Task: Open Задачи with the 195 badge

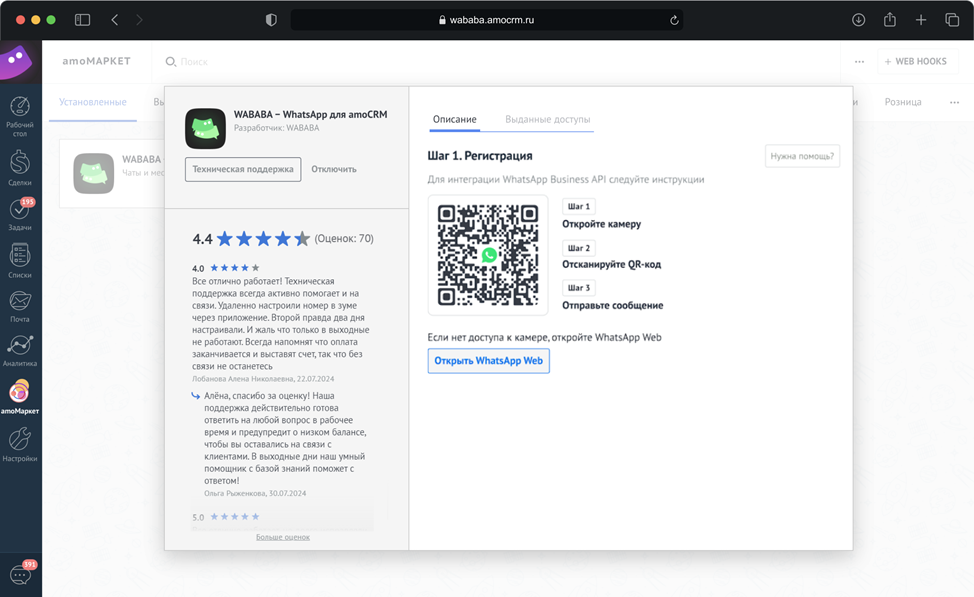Action: point(20,214)
